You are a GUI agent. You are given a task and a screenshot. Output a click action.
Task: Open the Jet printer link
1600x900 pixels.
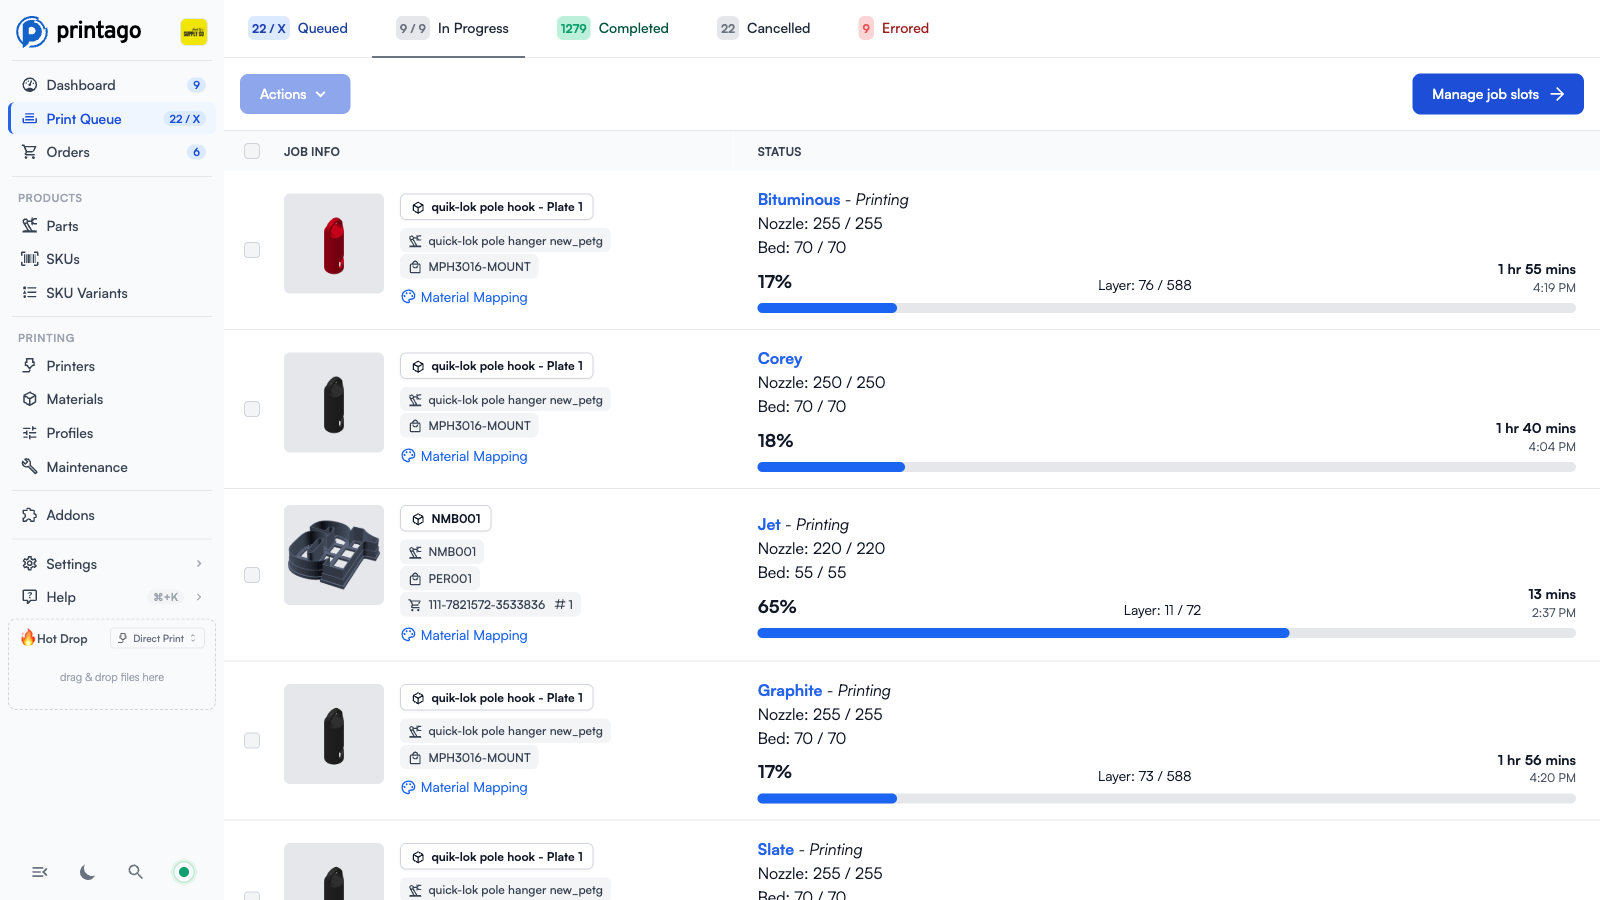click(x=769, y=524)
